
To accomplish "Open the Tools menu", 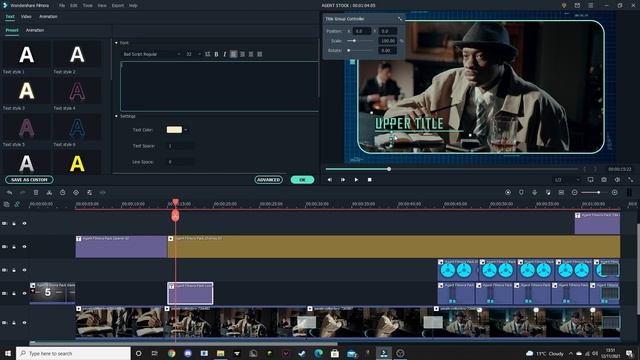I will [x=87, y=6].
